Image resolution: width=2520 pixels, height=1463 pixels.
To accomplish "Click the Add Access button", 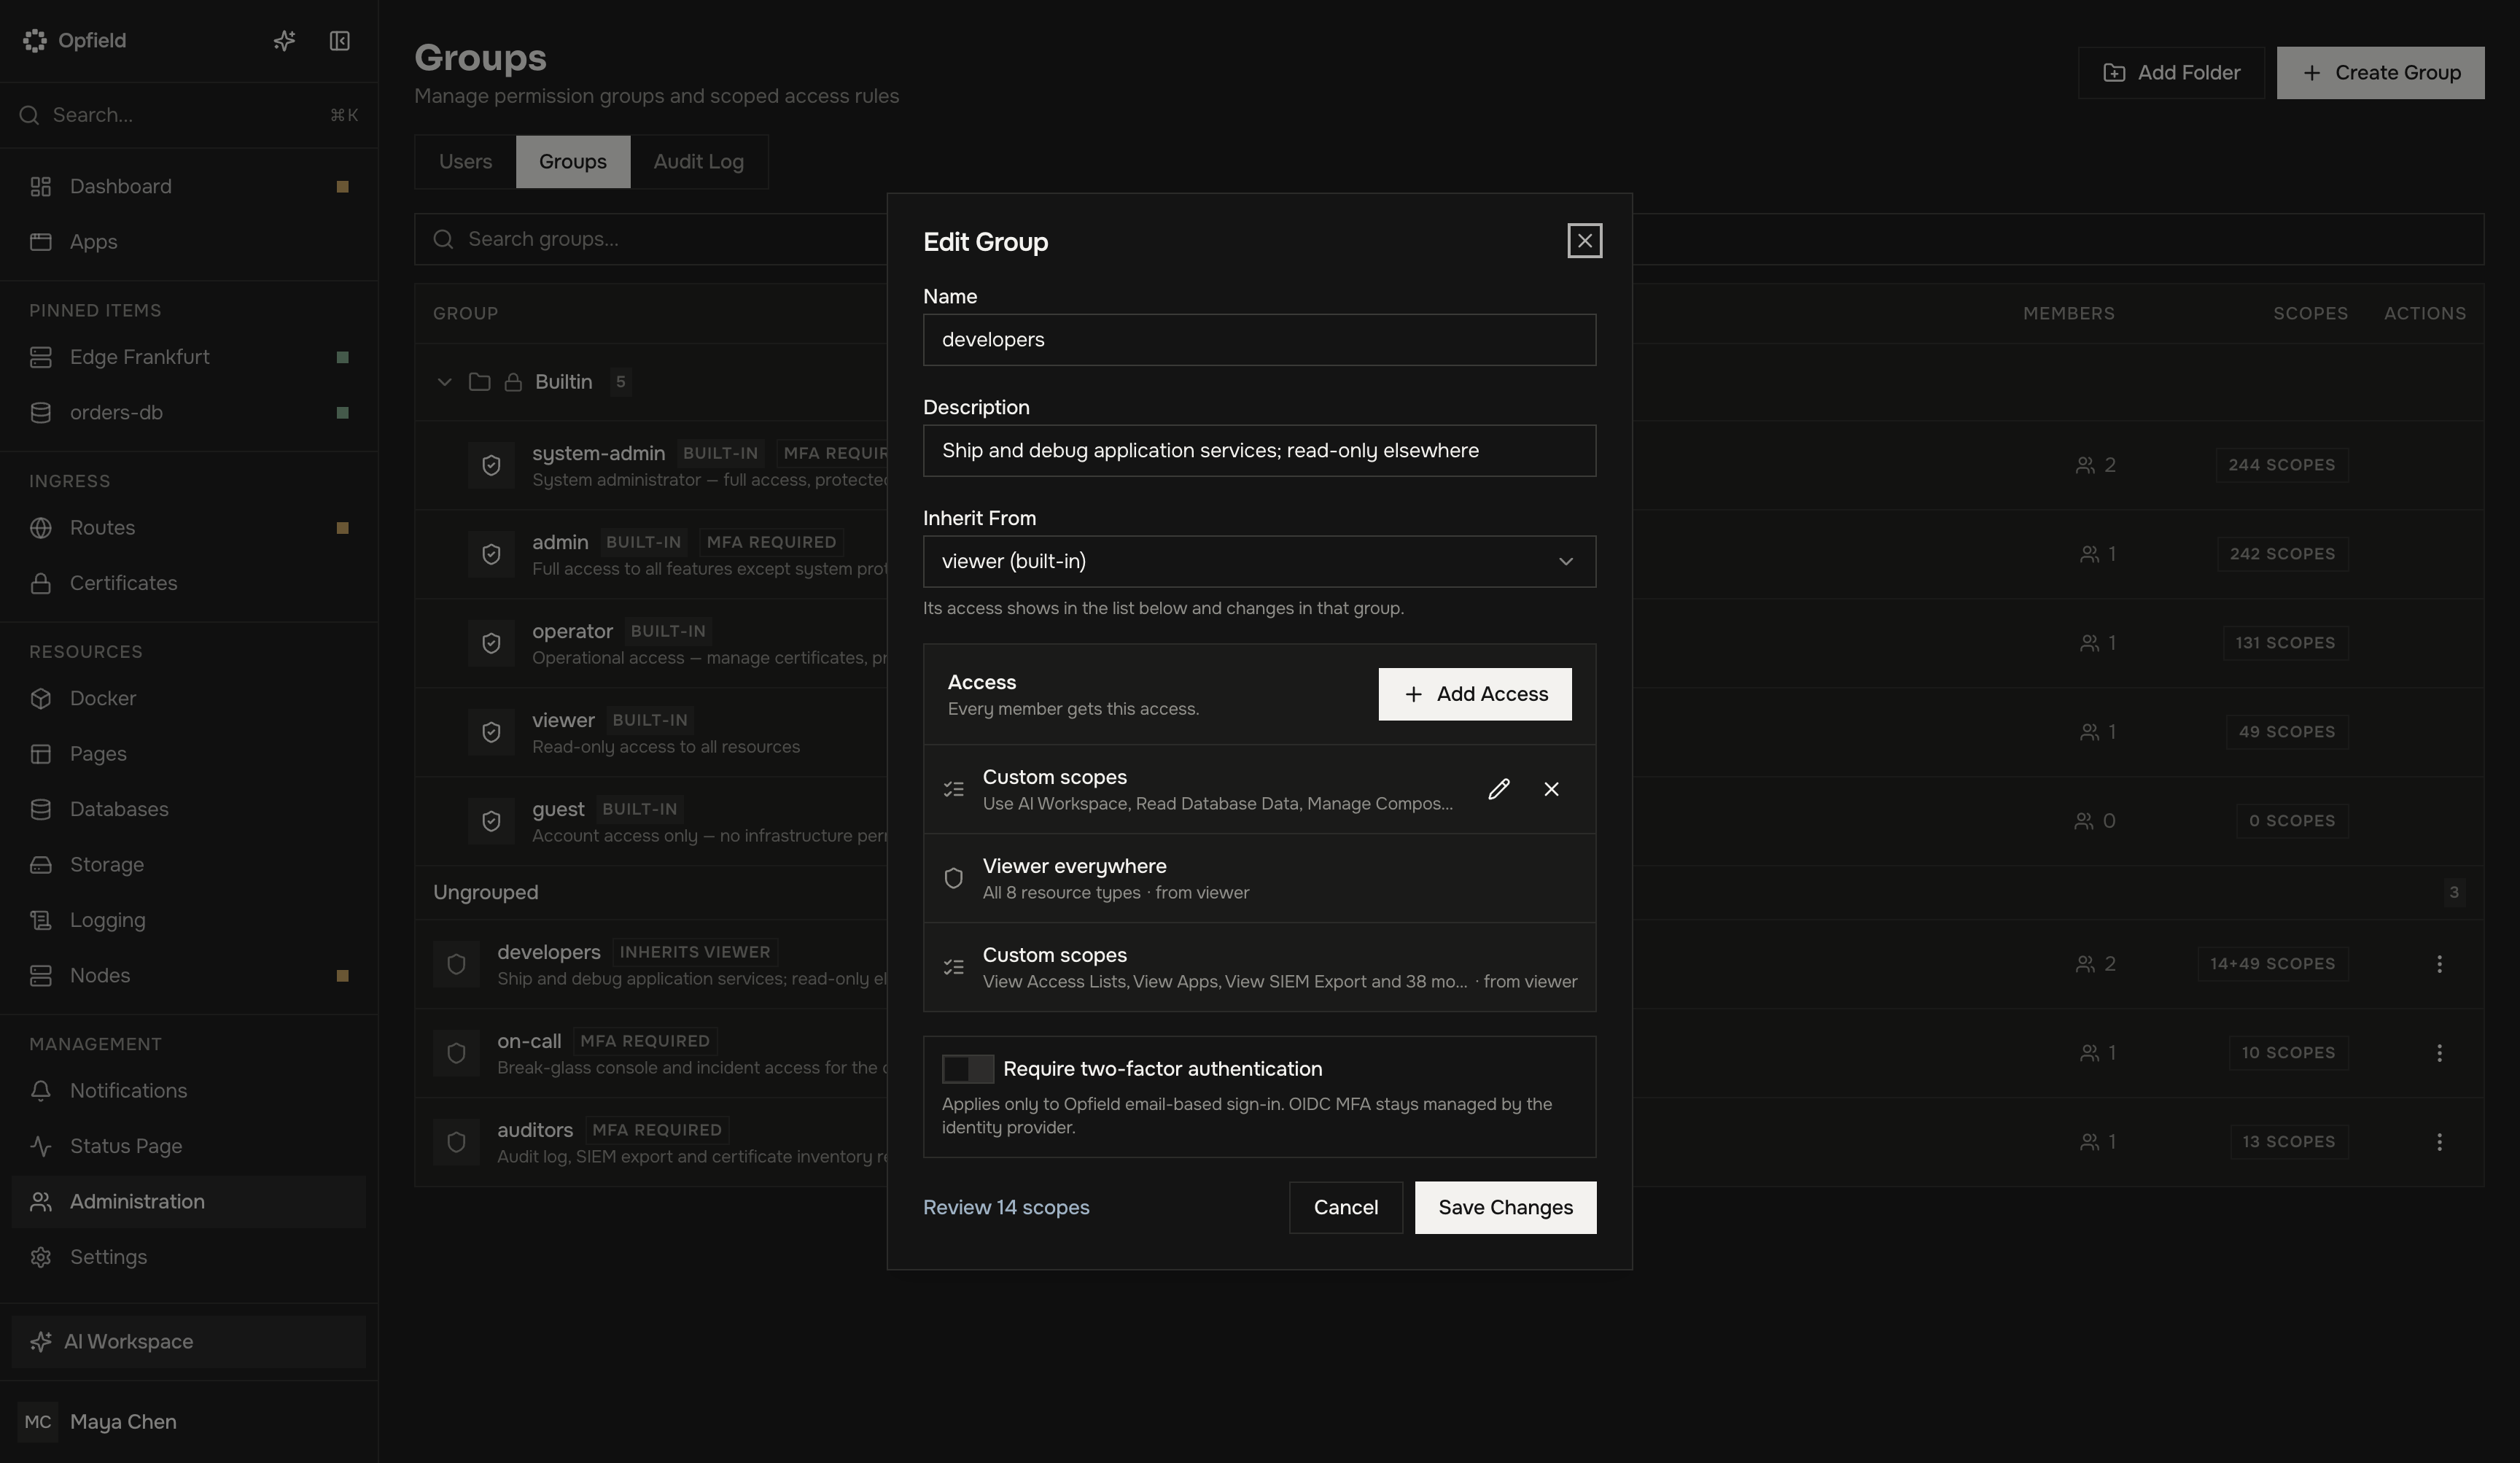I will (1475, 694).
